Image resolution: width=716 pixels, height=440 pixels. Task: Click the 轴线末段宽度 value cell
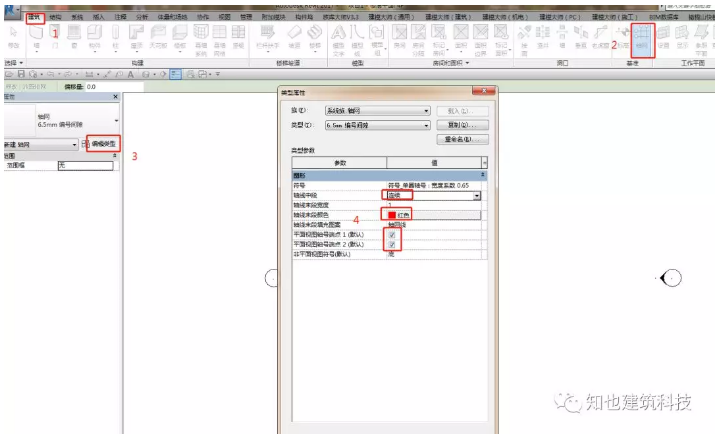click(434, 205)
